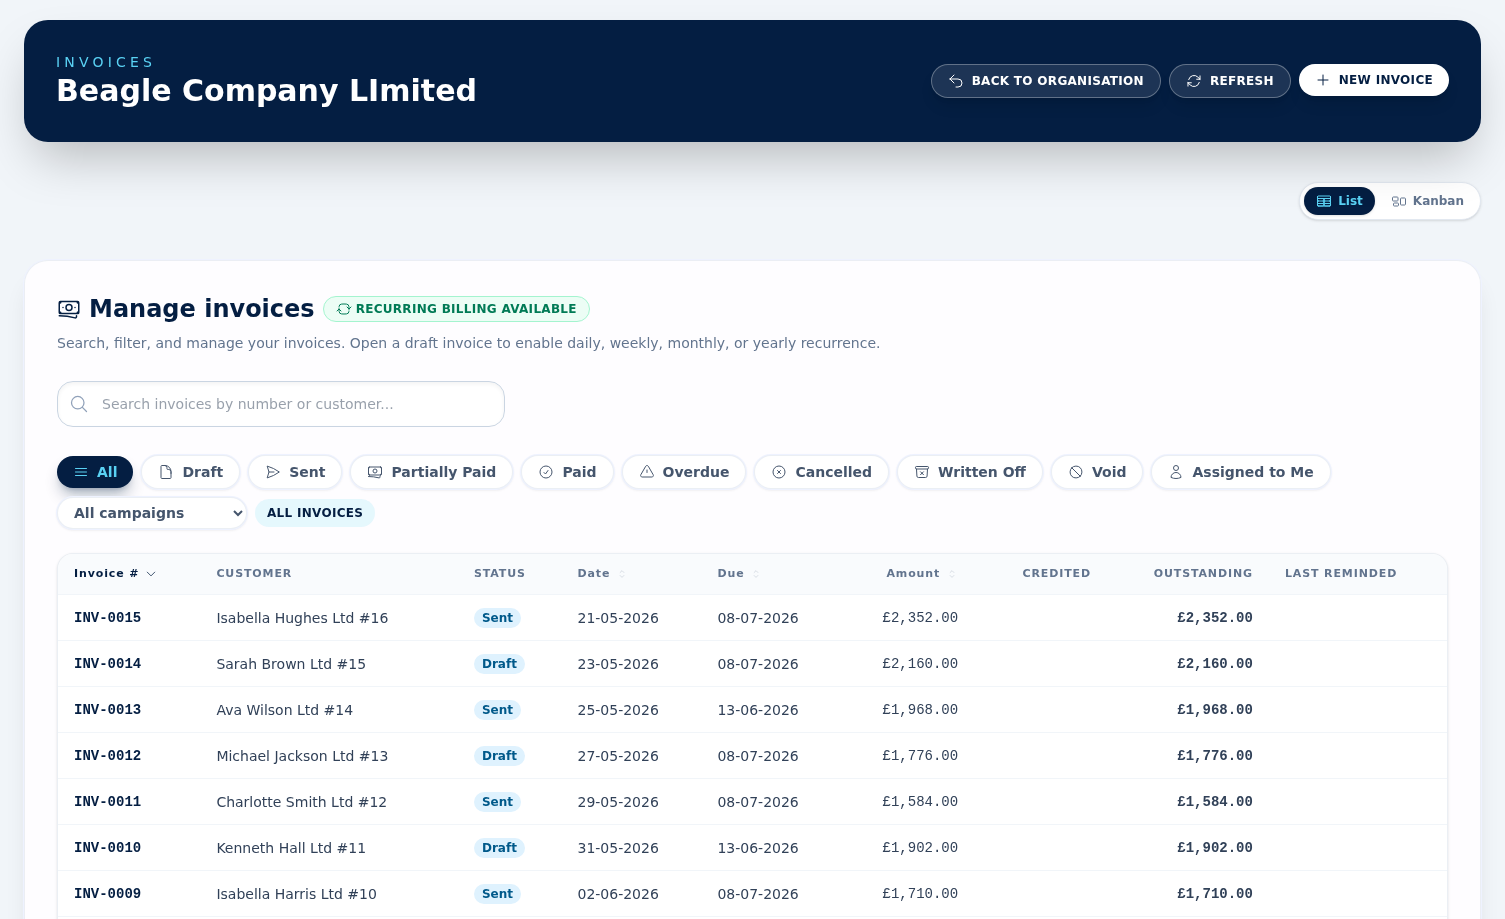1505x919 pixels.
Task: Click the Refresh button
Action: click(x=1229, y=81)
